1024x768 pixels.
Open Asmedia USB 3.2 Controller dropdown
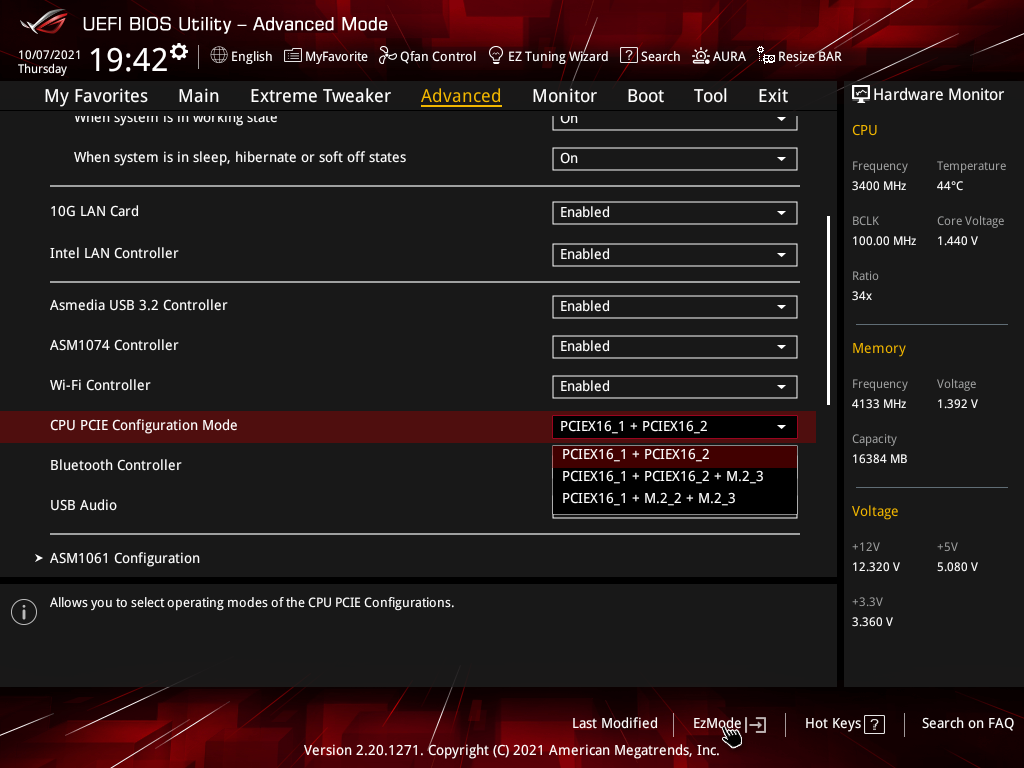tap(675, 307)
